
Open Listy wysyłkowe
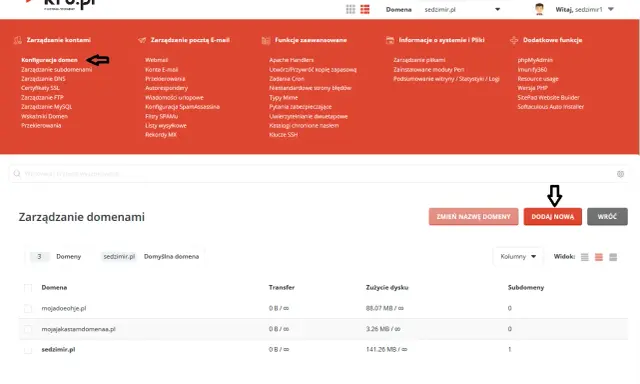coord(166,125)
